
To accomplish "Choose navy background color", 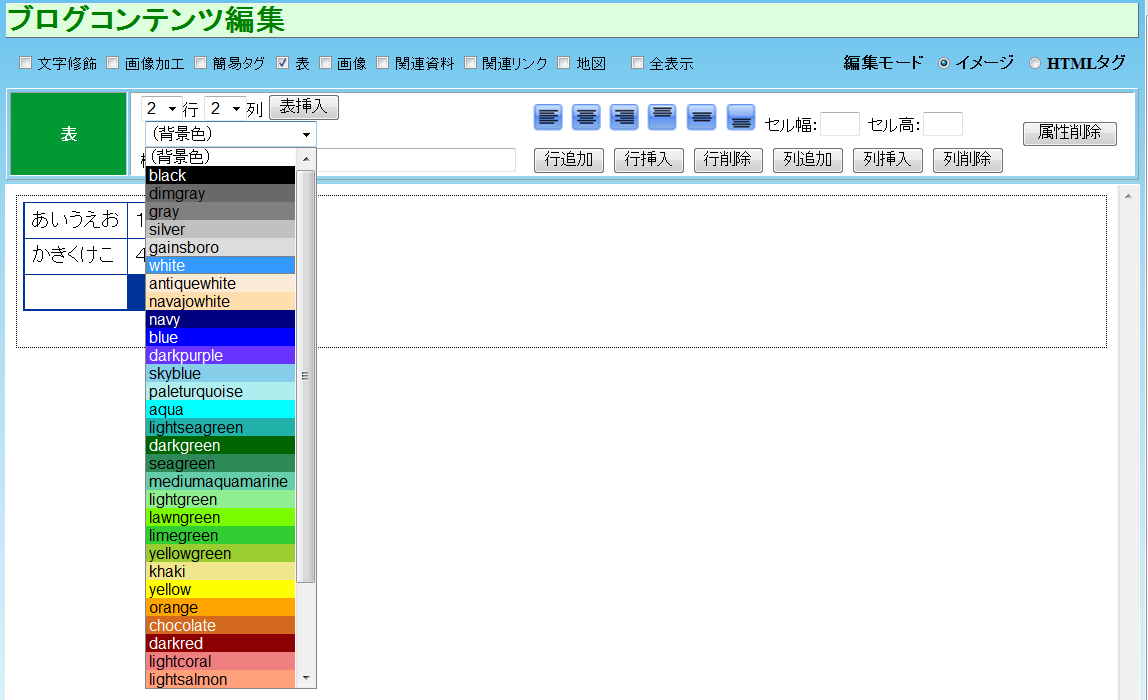I will tap(220, 319).
